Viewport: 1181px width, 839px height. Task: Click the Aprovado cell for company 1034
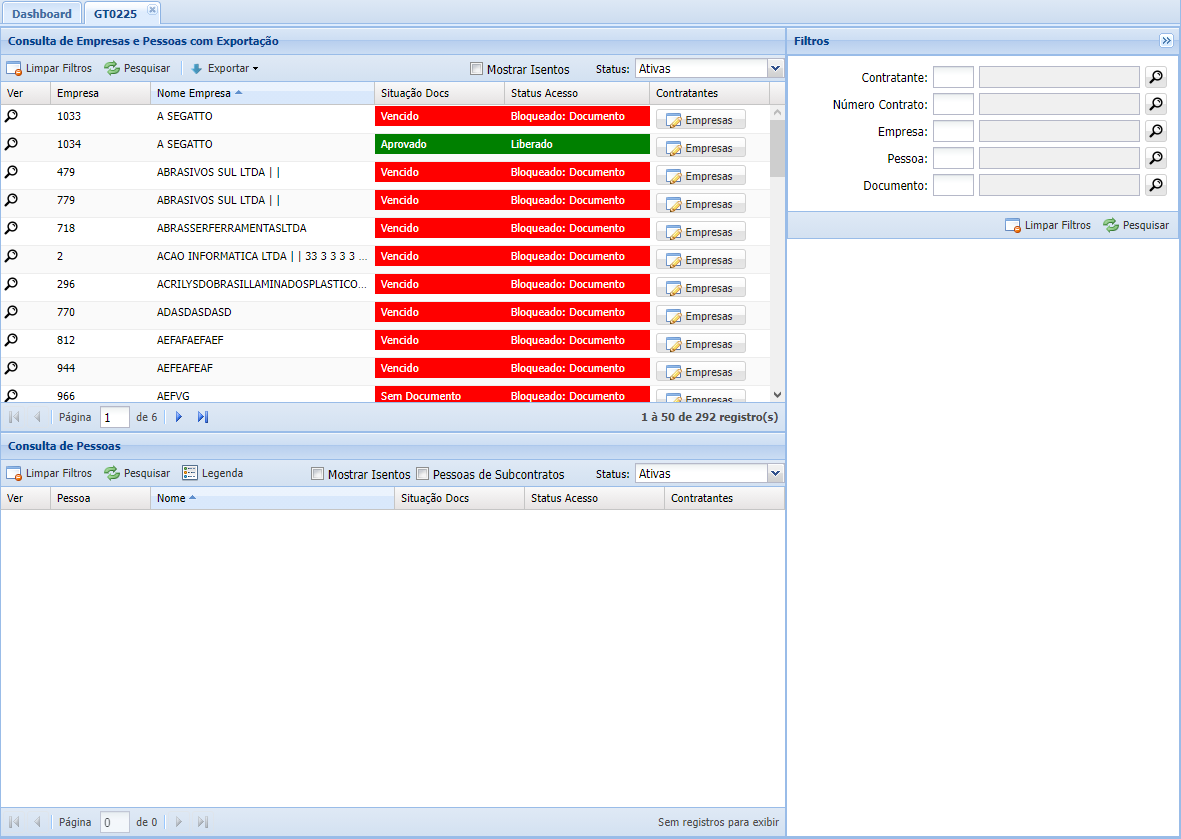pyautogui.click(x=440, y=144)
